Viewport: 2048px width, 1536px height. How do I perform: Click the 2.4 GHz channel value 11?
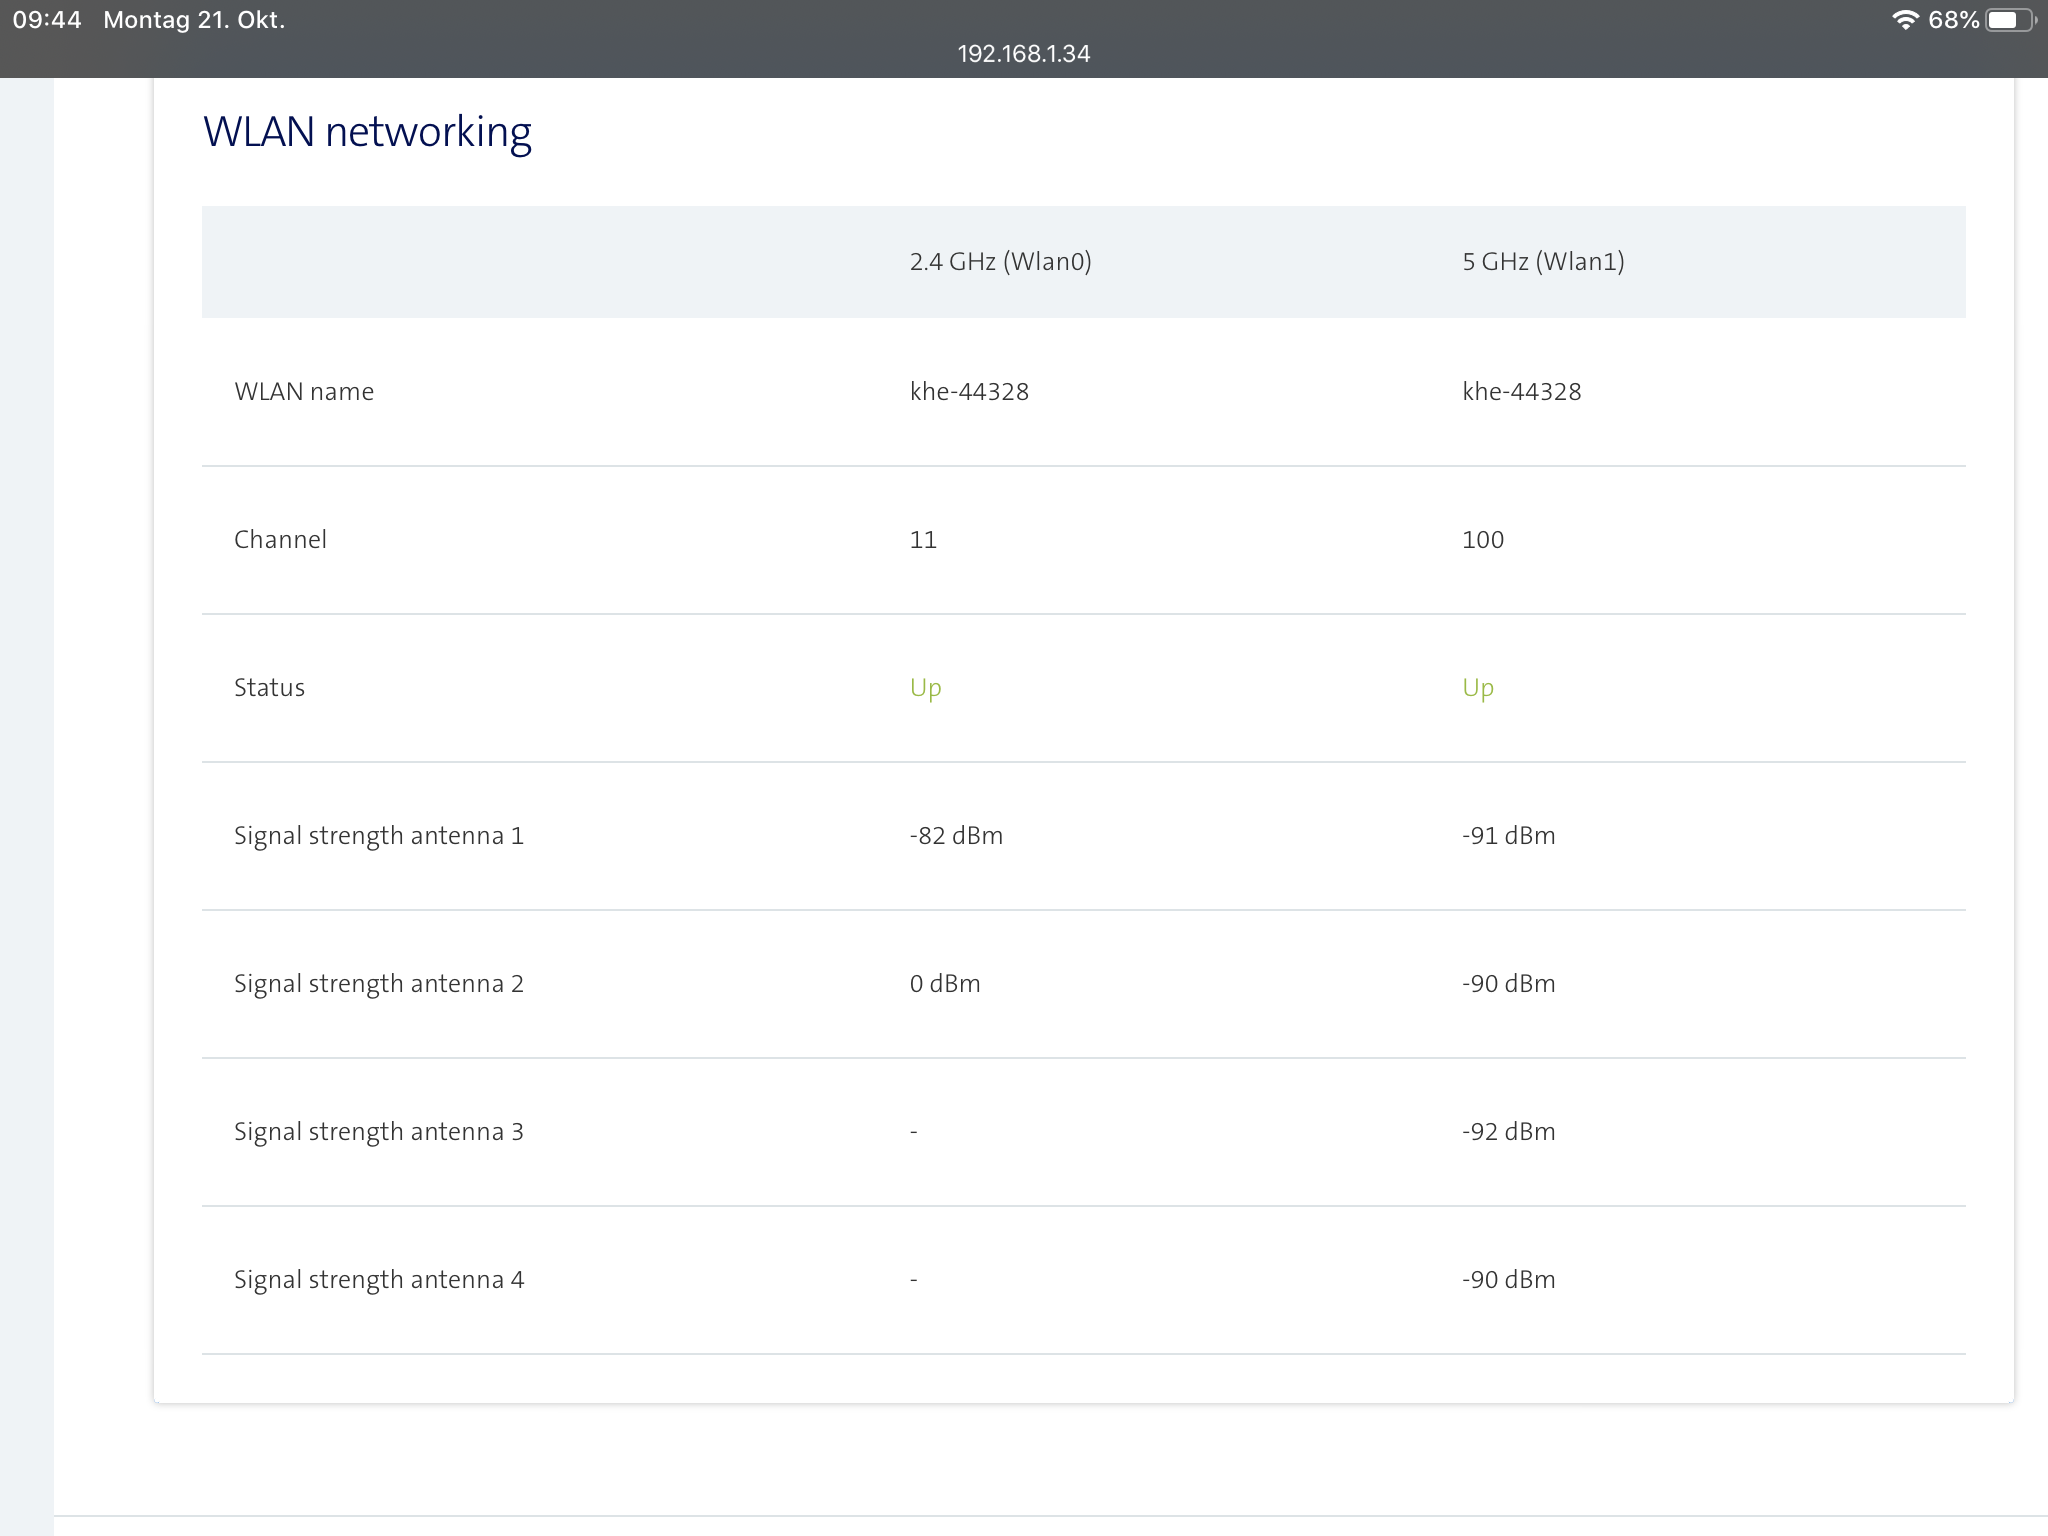(923, 540)
